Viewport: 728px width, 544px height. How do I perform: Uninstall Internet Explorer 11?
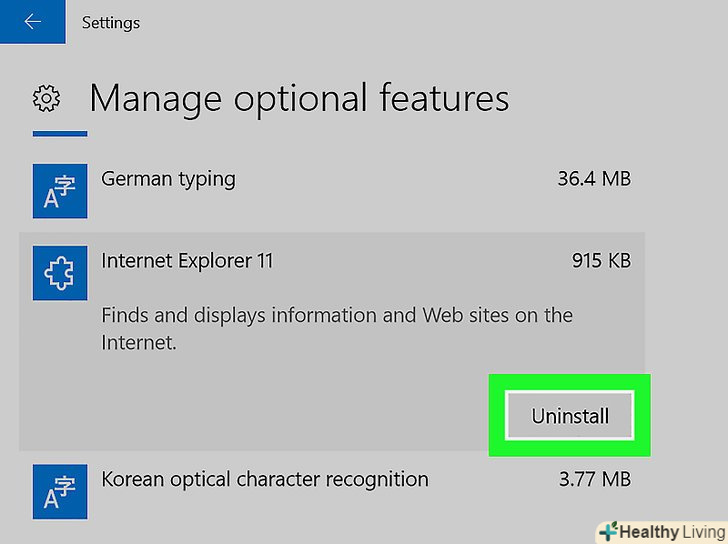coord(569,415)
